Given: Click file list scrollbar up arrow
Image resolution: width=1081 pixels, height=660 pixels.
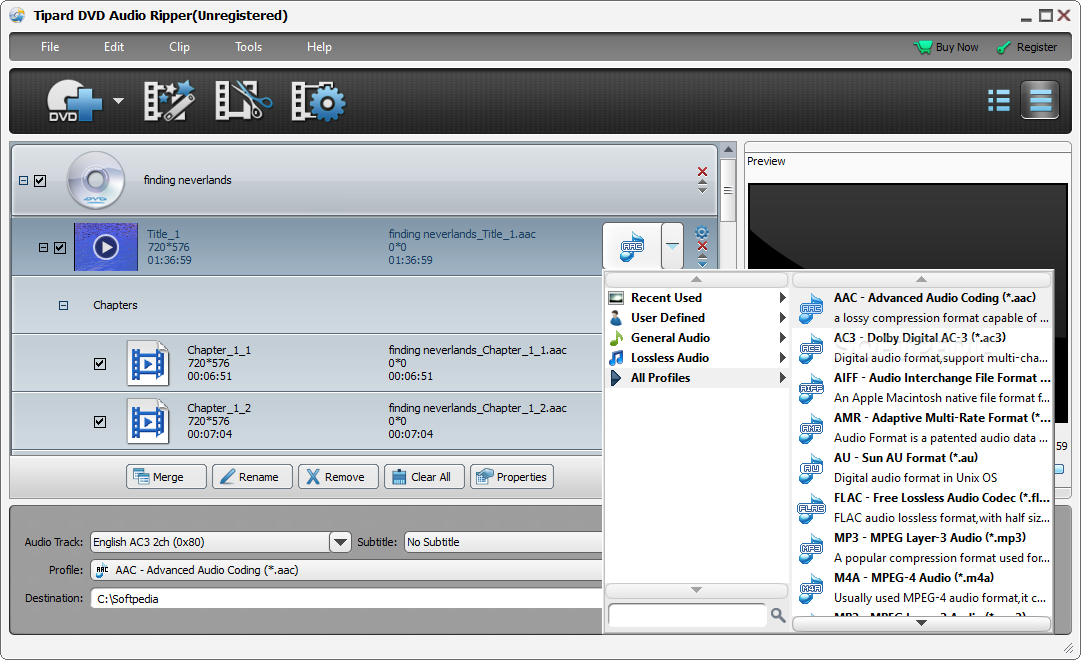Looking at the screenshot, I should point(728,150).
